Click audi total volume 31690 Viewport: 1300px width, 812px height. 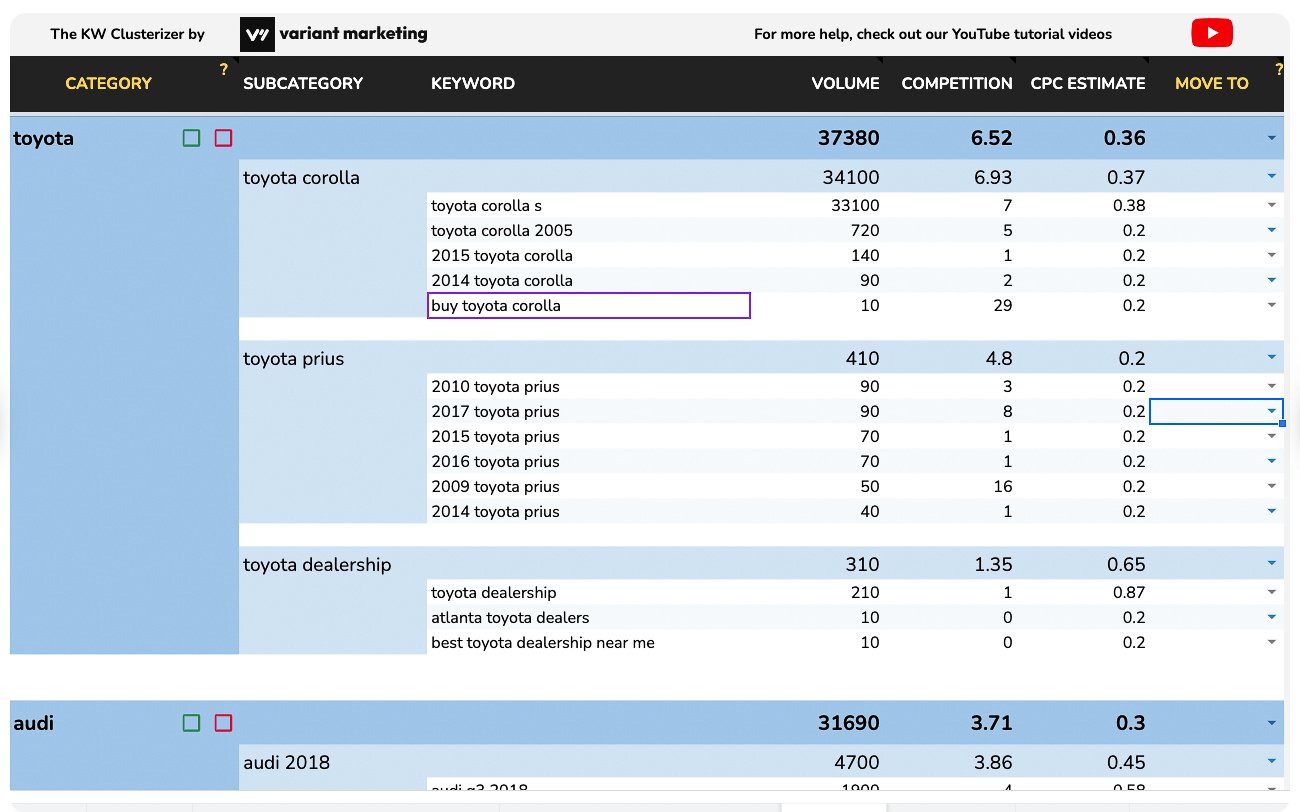coord(848,723)
